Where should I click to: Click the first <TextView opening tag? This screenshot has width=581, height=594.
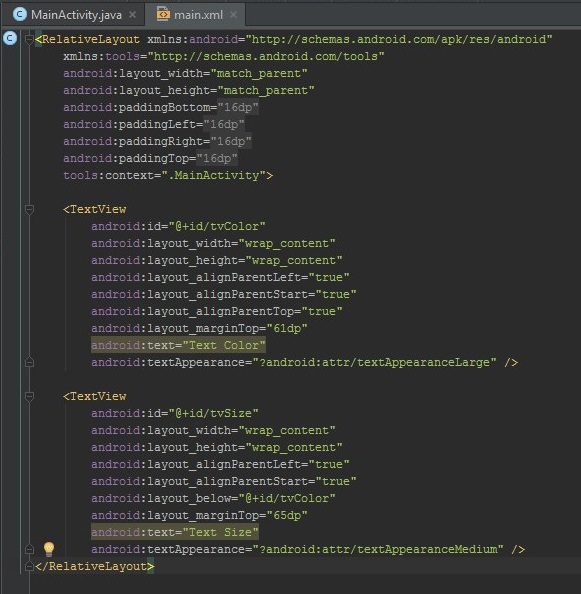coord(95,209)
